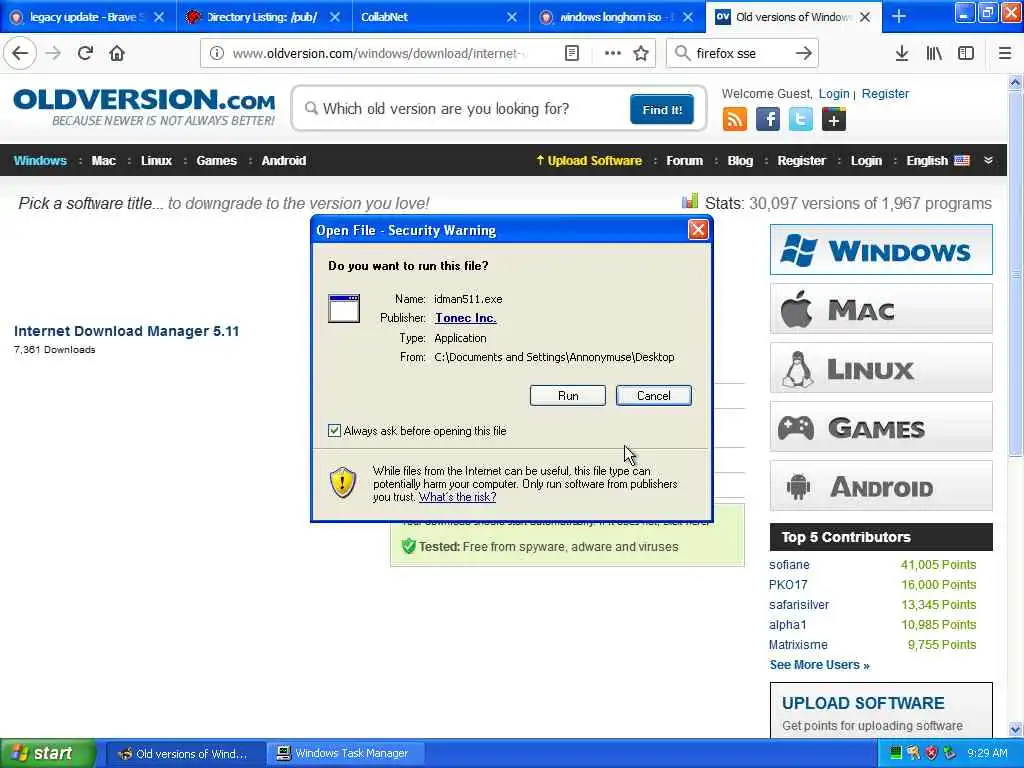Close the Security Warning dialog with X
The height and width of the screenshot is (768, 1024).
(x=698, y=230)
